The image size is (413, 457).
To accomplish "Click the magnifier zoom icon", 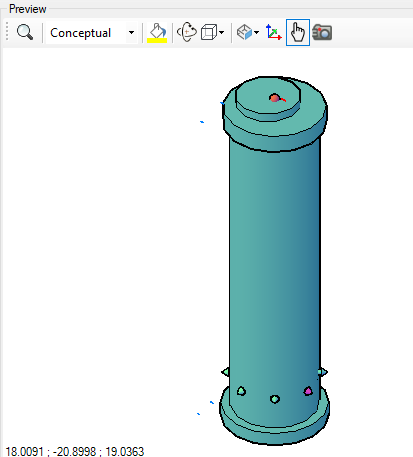I will [25, 32].
